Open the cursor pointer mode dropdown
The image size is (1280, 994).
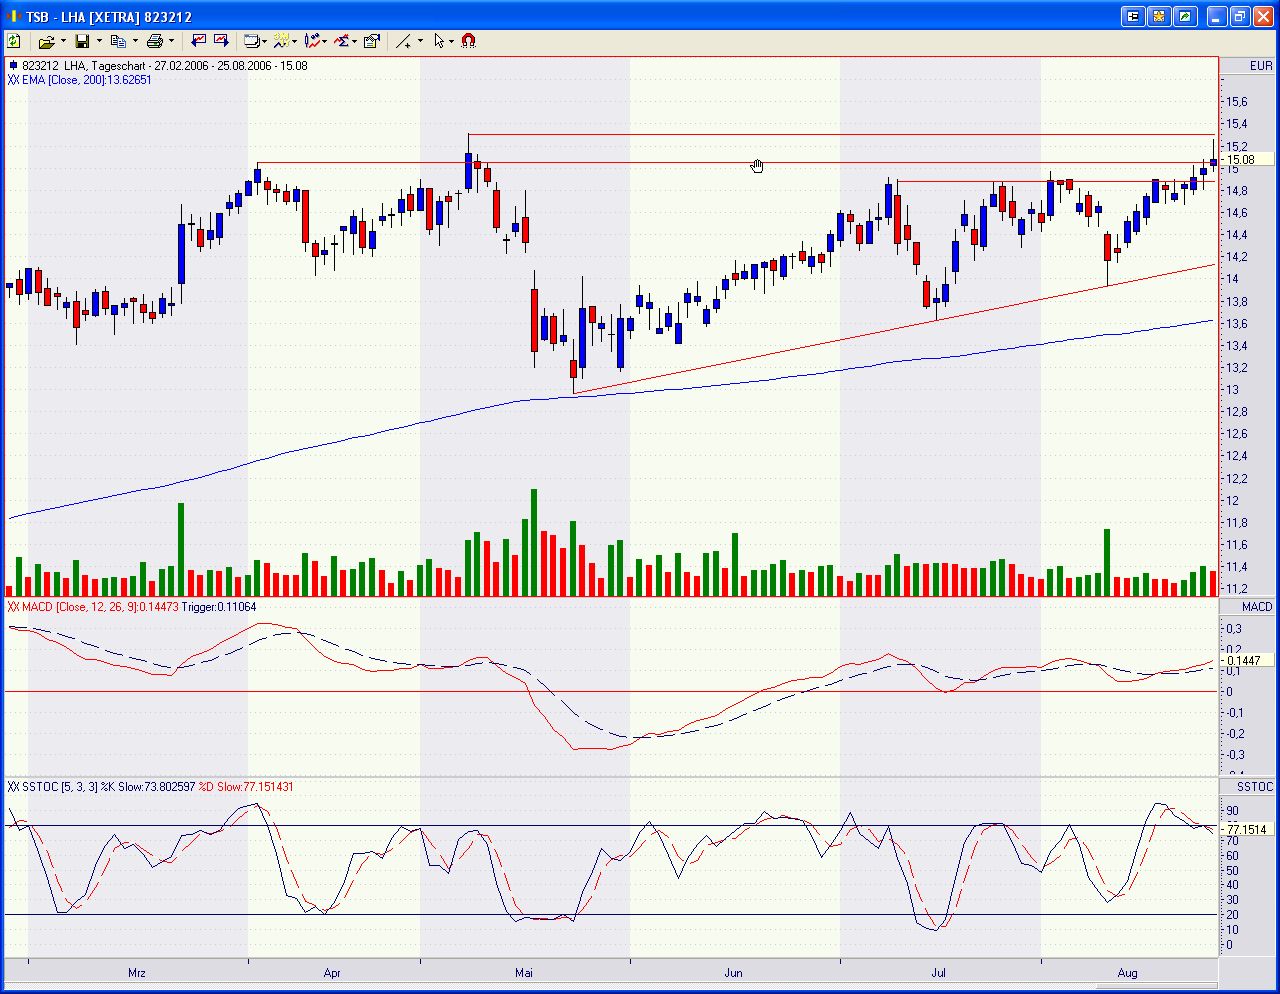451,42
